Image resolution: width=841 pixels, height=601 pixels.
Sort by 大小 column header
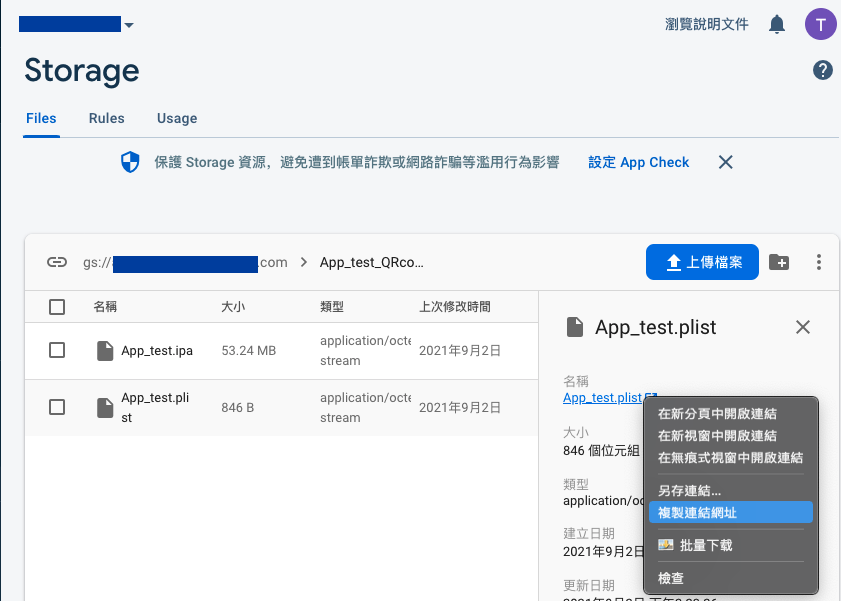point(233,307)
